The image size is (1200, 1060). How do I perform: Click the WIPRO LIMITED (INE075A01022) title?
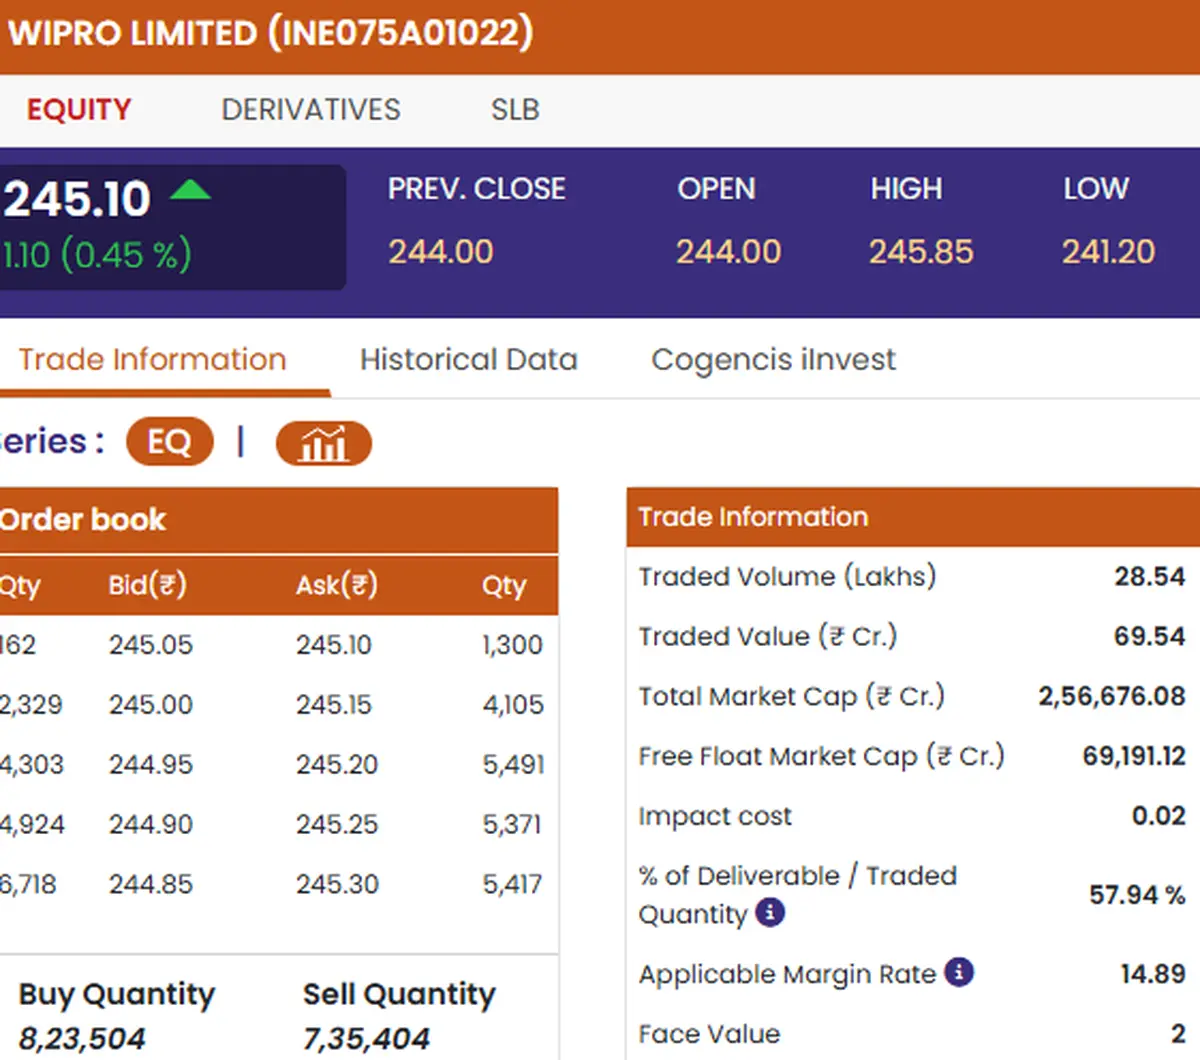tap(270, 33)
